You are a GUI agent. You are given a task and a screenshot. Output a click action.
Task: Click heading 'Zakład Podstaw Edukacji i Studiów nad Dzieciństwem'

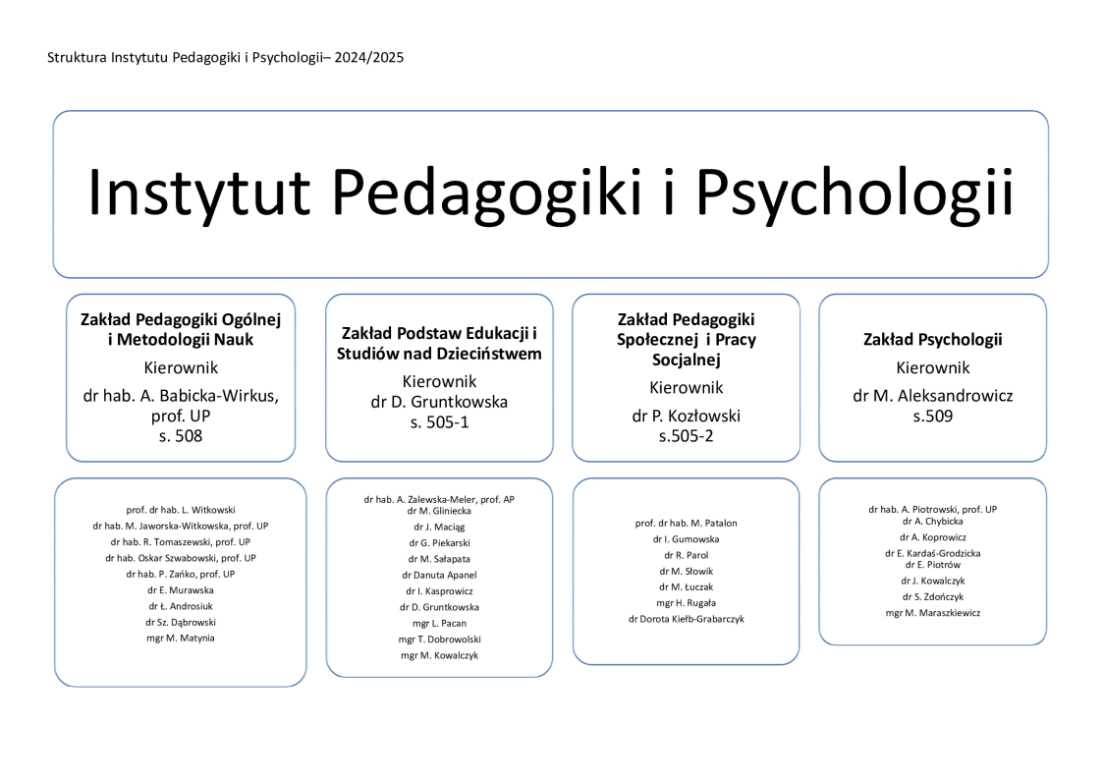tap(439, 343)
